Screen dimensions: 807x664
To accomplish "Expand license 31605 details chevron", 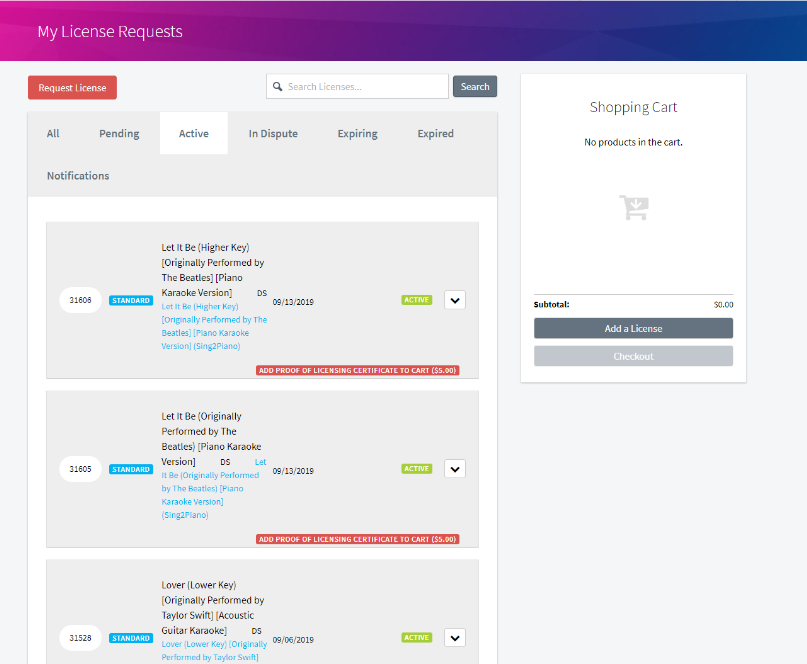I will pyautogui.click(x=455, y=469).
